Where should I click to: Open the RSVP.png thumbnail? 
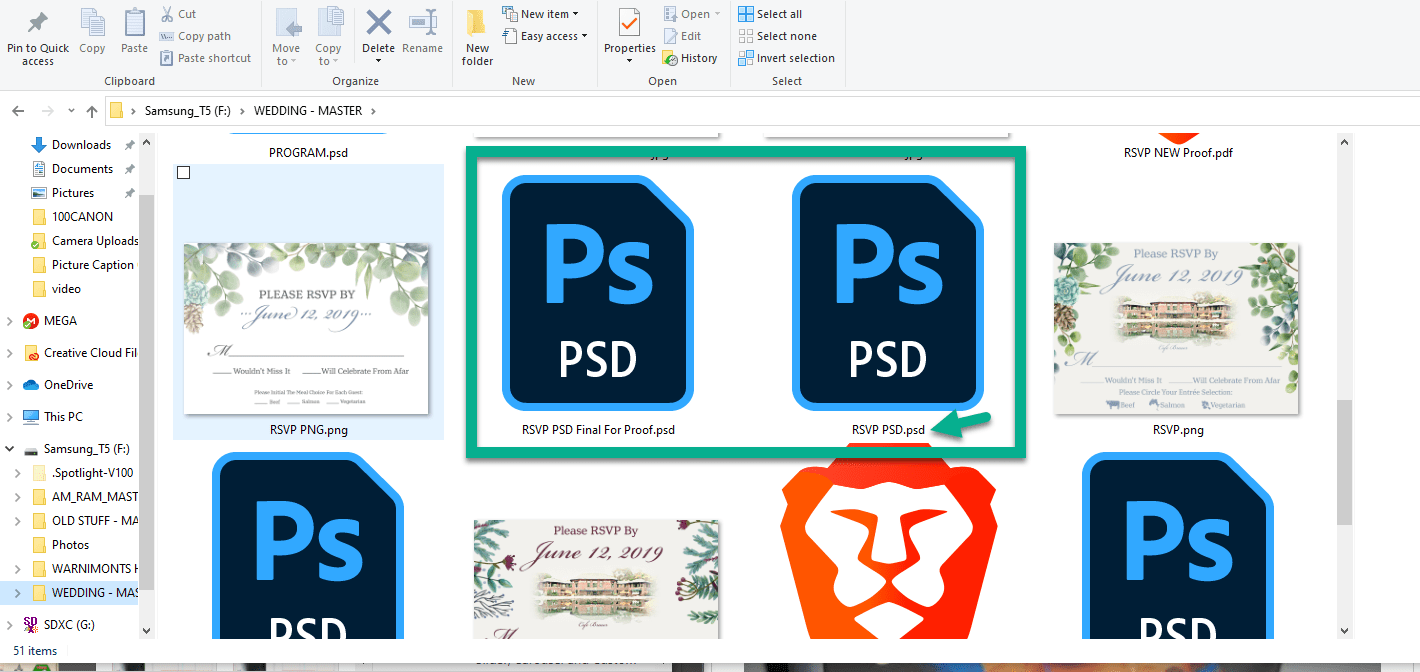[x=1176, y=328]
